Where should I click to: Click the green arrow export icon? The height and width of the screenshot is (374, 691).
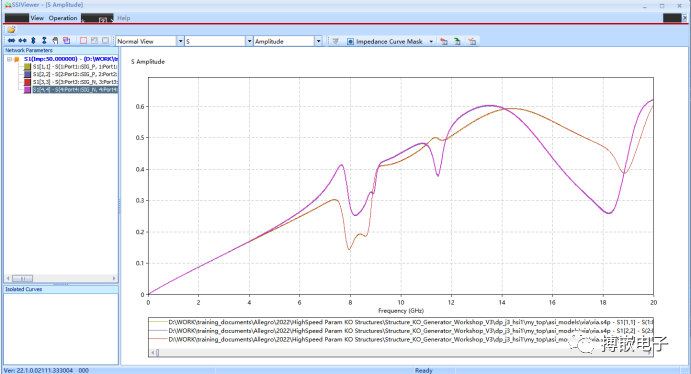[x=457, y=41]
